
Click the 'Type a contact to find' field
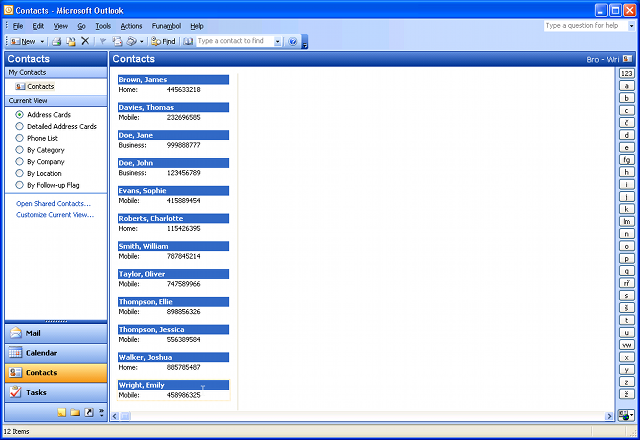pos(235,41)
